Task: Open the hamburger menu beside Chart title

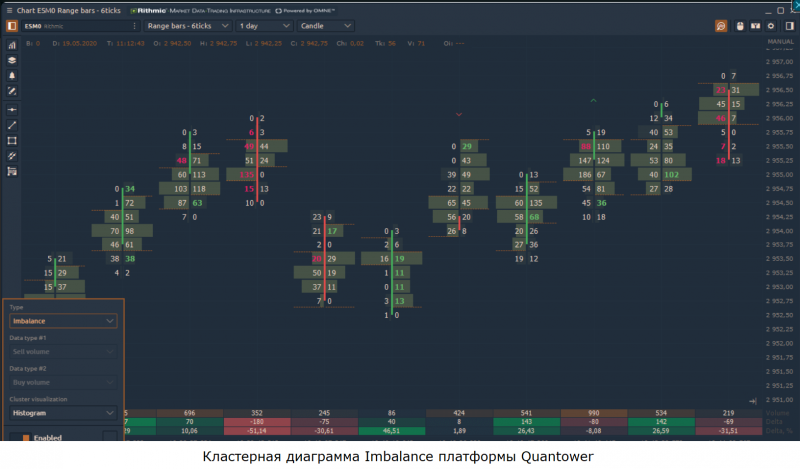Action: coord(8,9)
